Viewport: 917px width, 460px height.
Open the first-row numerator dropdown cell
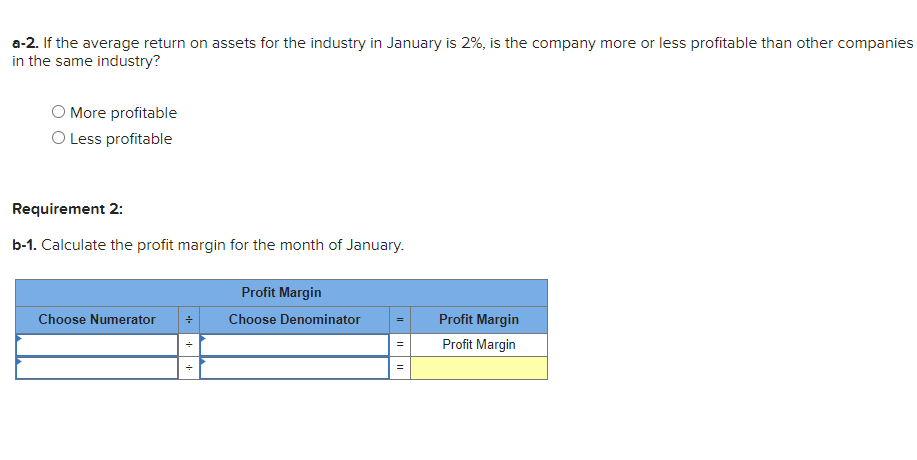coord(97,345)
